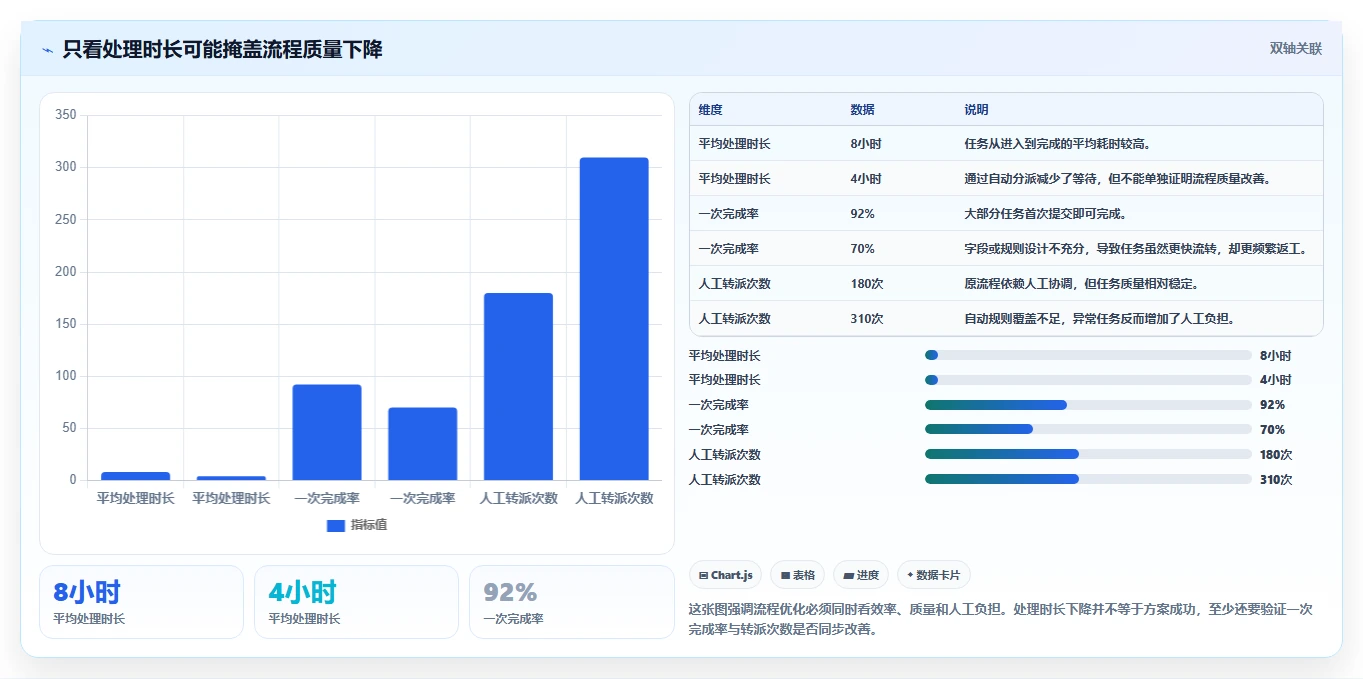The image size is (1363, 679).
Task: Click the table description starting 通过自动分派减少了等待
Action: tap(1117, 179)
